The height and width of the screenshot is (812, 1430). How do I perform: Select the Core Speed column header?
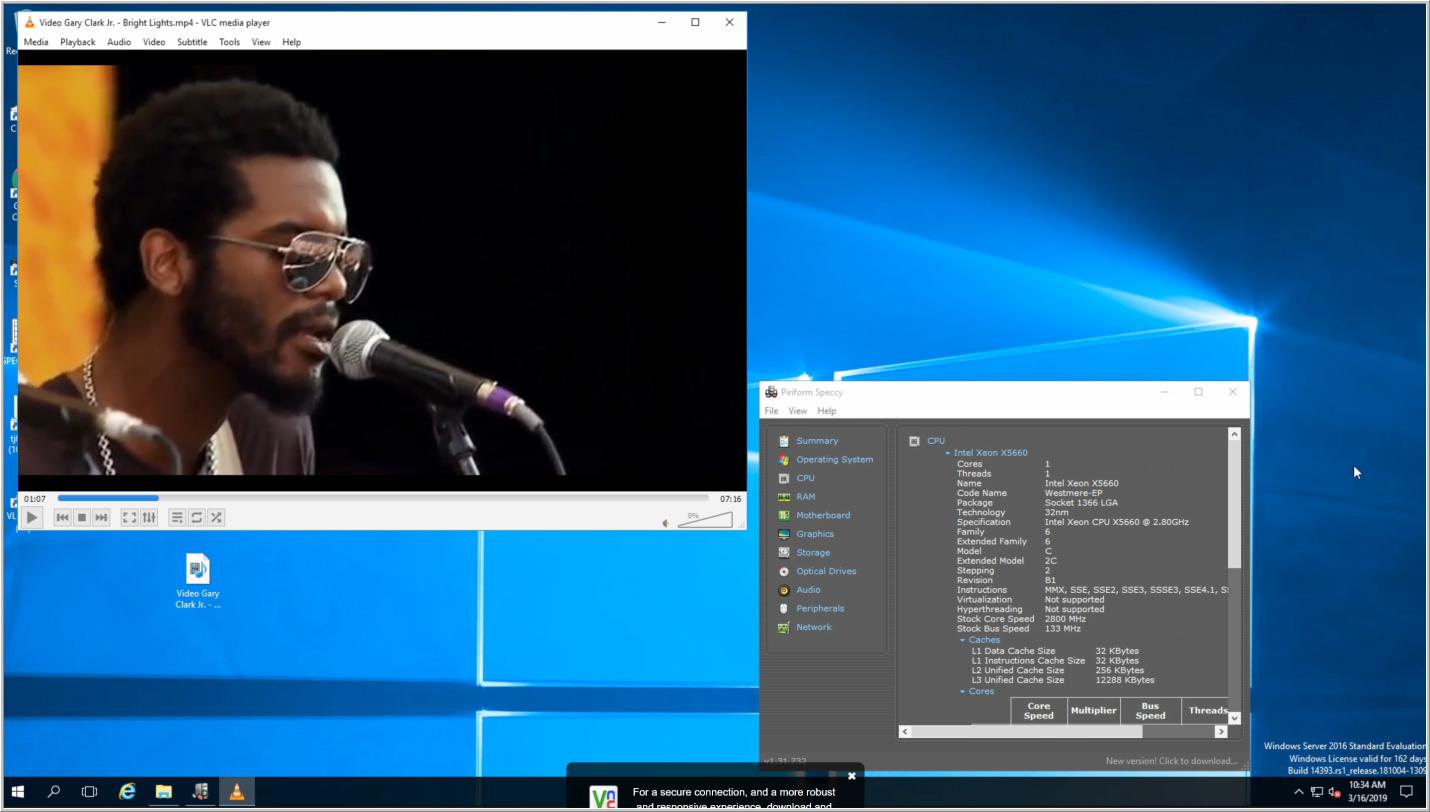click(x=1039, y=711)
